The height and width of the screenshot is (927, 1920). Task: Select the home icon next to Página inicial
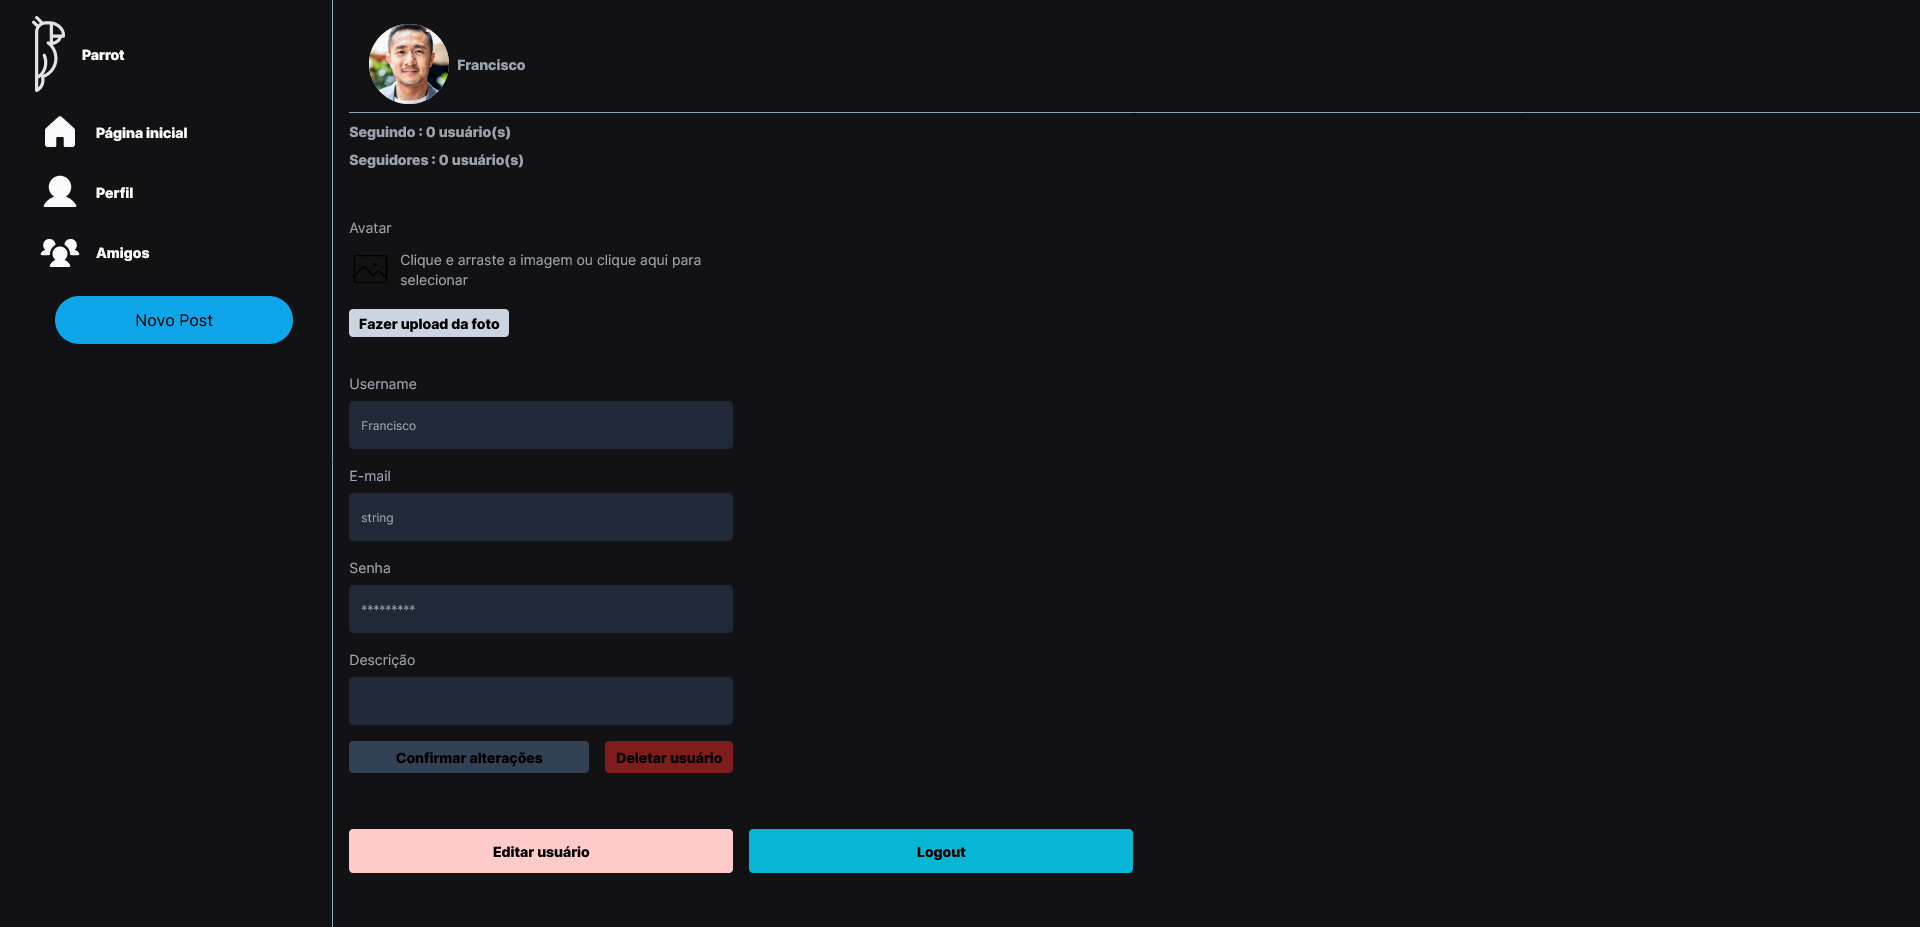click(59, 132)
